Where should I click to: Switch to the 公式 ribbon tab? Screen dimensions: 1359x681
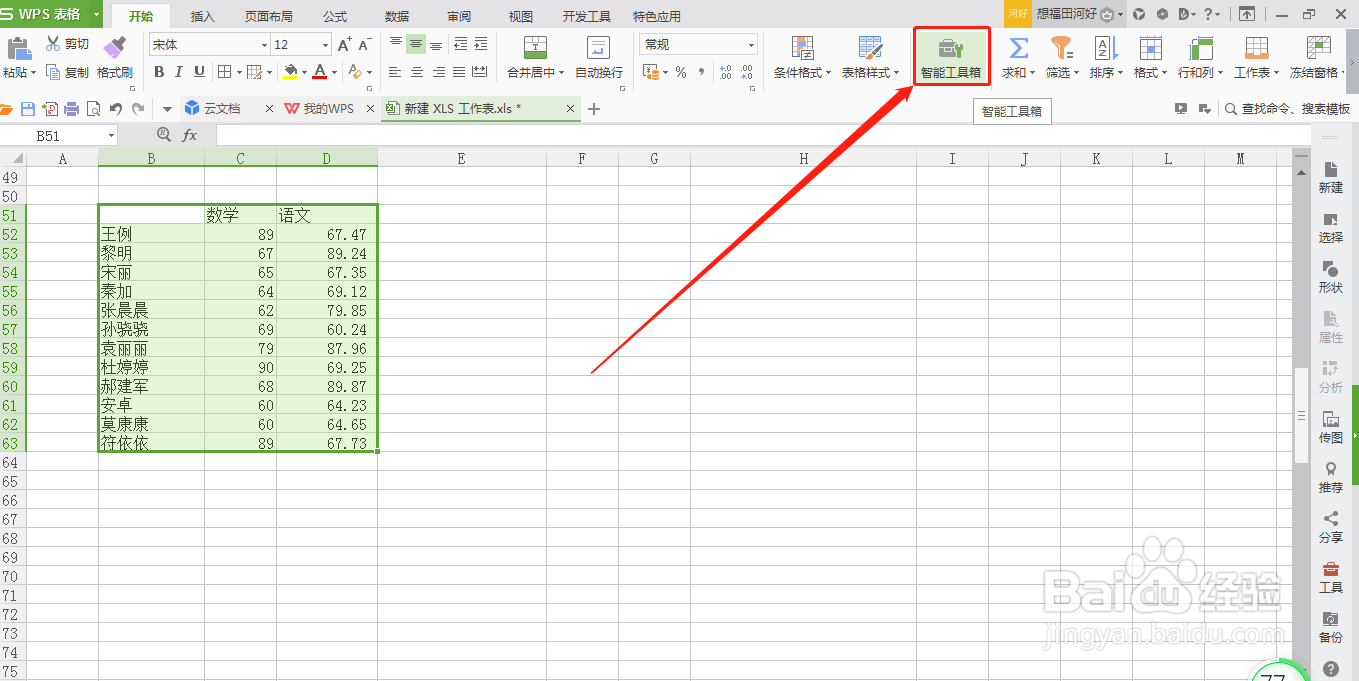335,16
